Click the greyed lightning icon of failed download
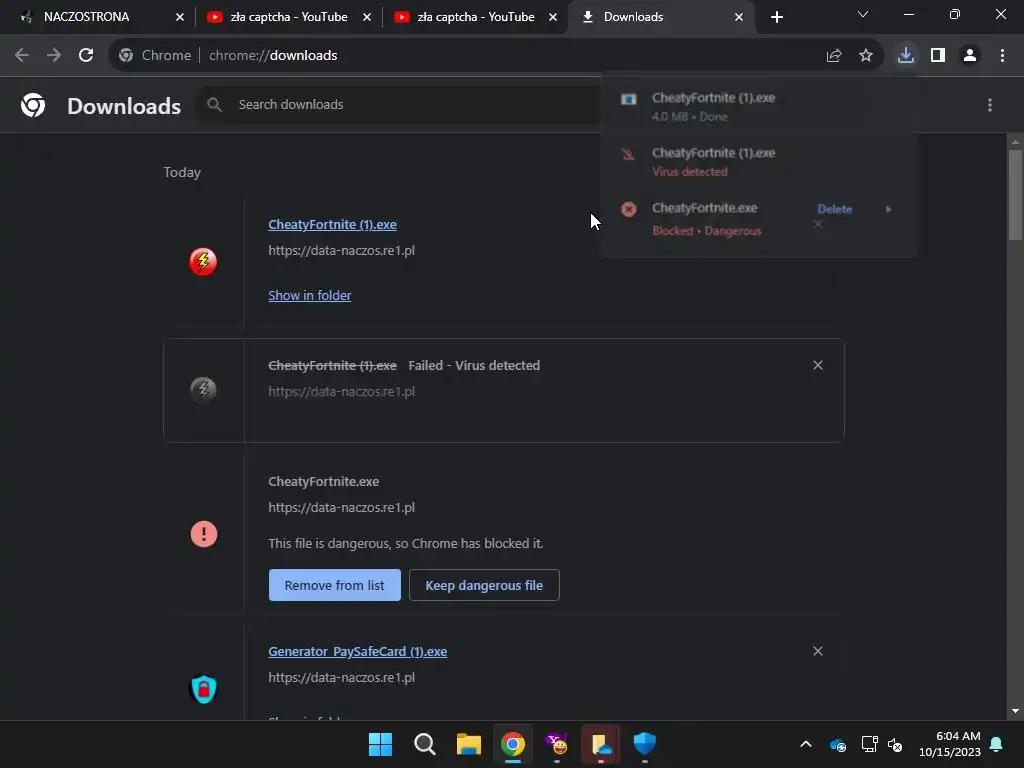Image resolution: width=1024 pixels, height=768 pixels. click(x=203, y=390)
